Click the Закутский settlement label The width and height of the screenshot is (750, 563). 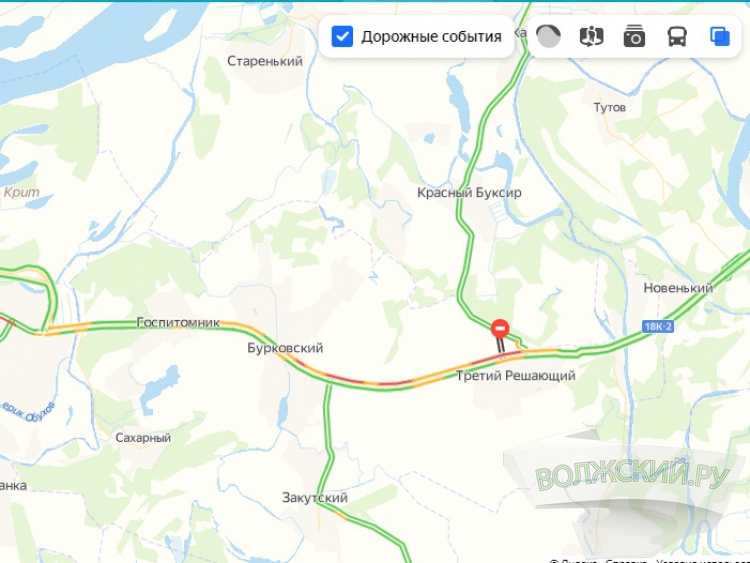315,497
